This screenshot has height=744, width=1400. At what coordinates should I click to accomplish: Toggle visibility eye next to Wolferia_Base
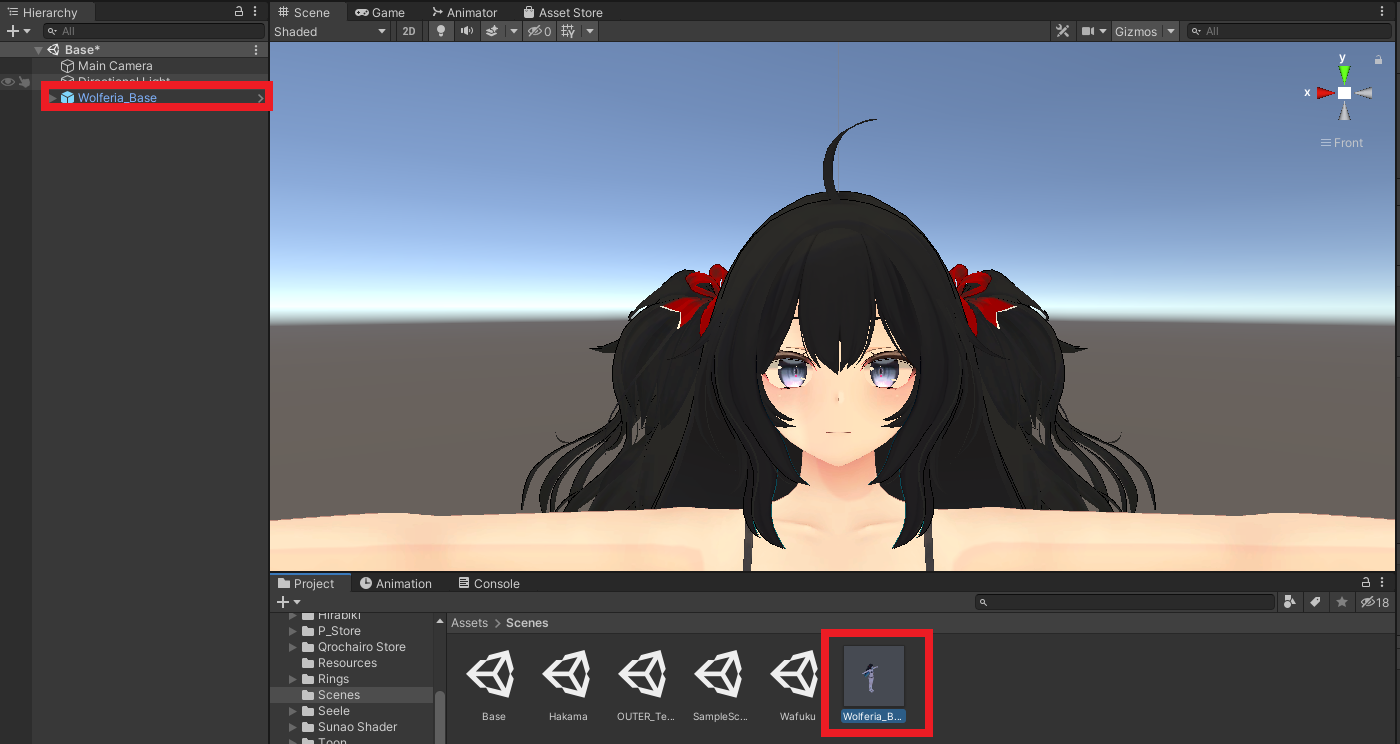(x=7, y=81)
